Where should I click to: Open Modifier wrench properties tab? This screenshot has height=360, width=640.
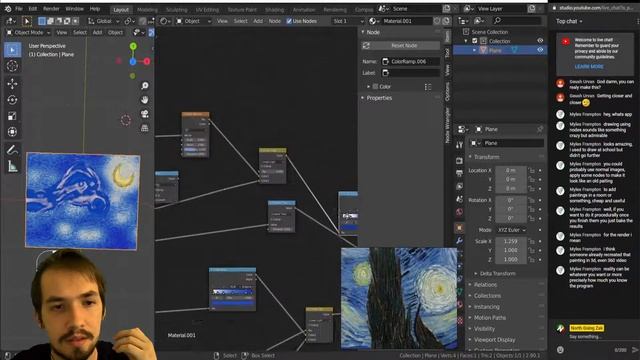[460, 240]
